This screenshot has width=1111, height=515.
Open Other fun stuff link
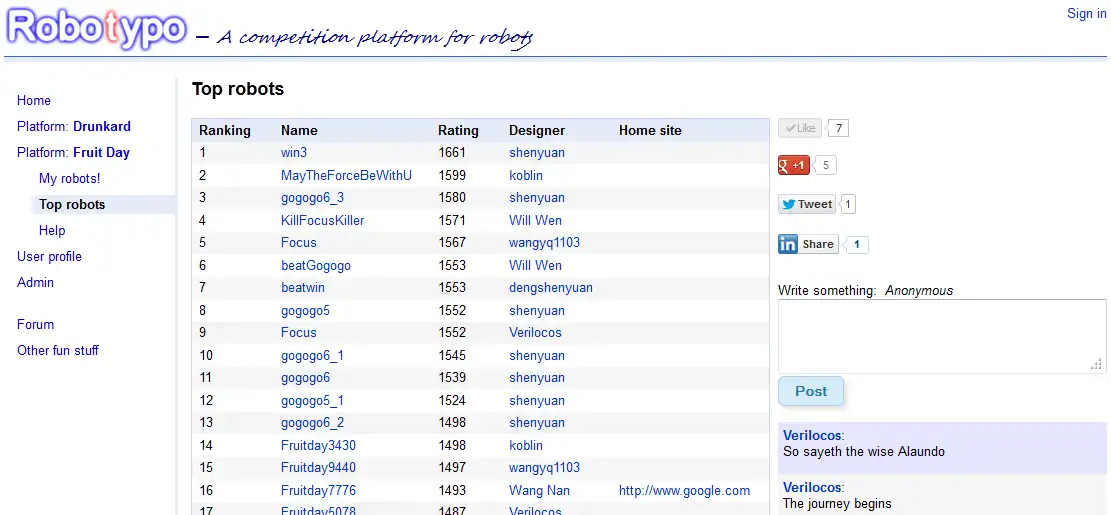click(58, 350)
